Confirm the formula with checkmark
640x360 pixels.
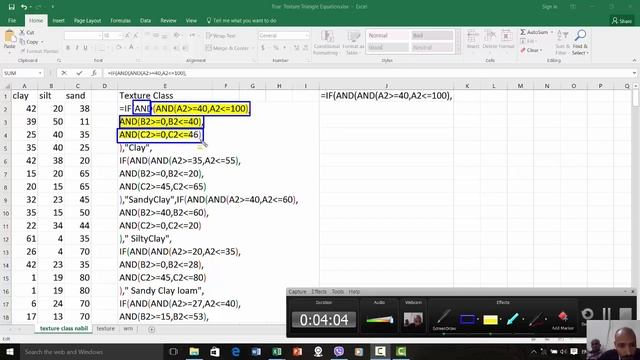coord(79,73)
